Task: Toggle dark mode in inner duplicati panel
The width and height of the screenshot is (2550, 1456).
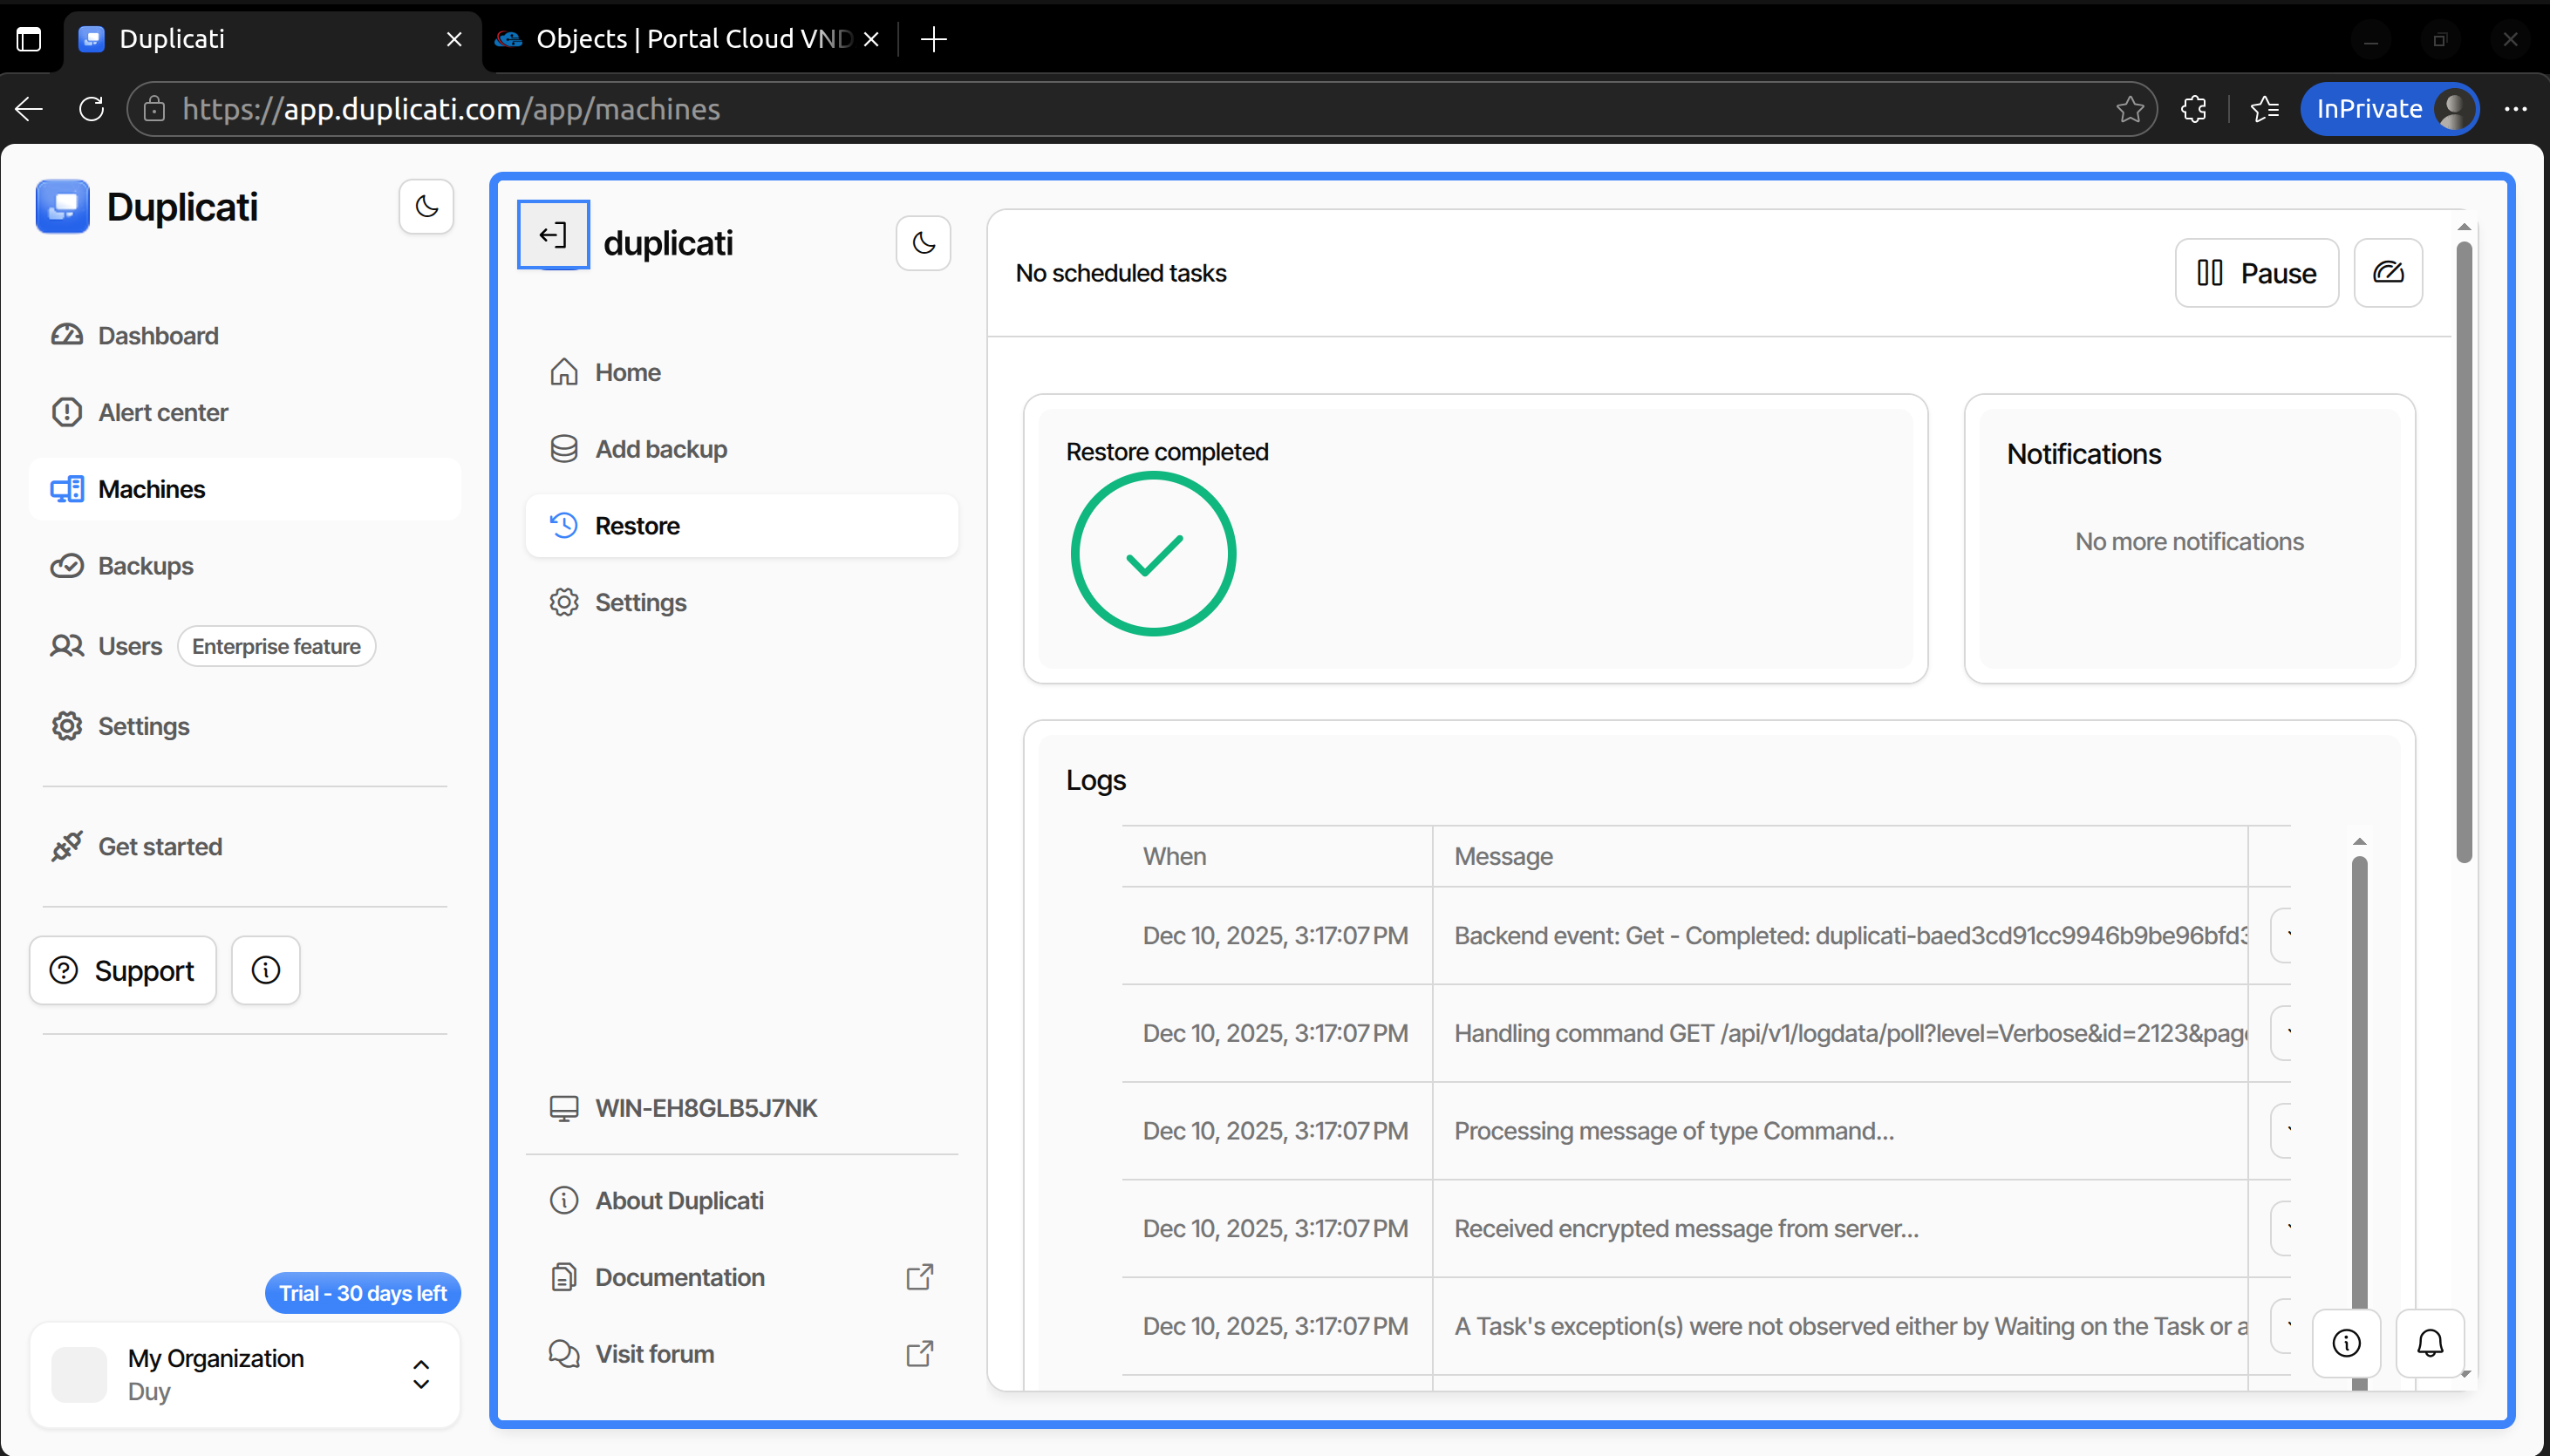Action: tap(923, 243)
